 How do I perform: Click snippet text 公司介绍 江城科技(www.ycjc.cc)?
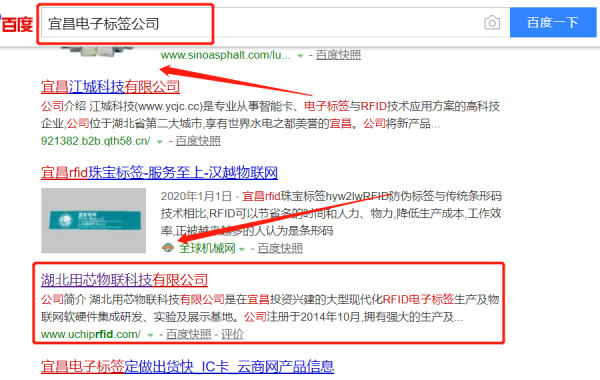pos(121,106)
